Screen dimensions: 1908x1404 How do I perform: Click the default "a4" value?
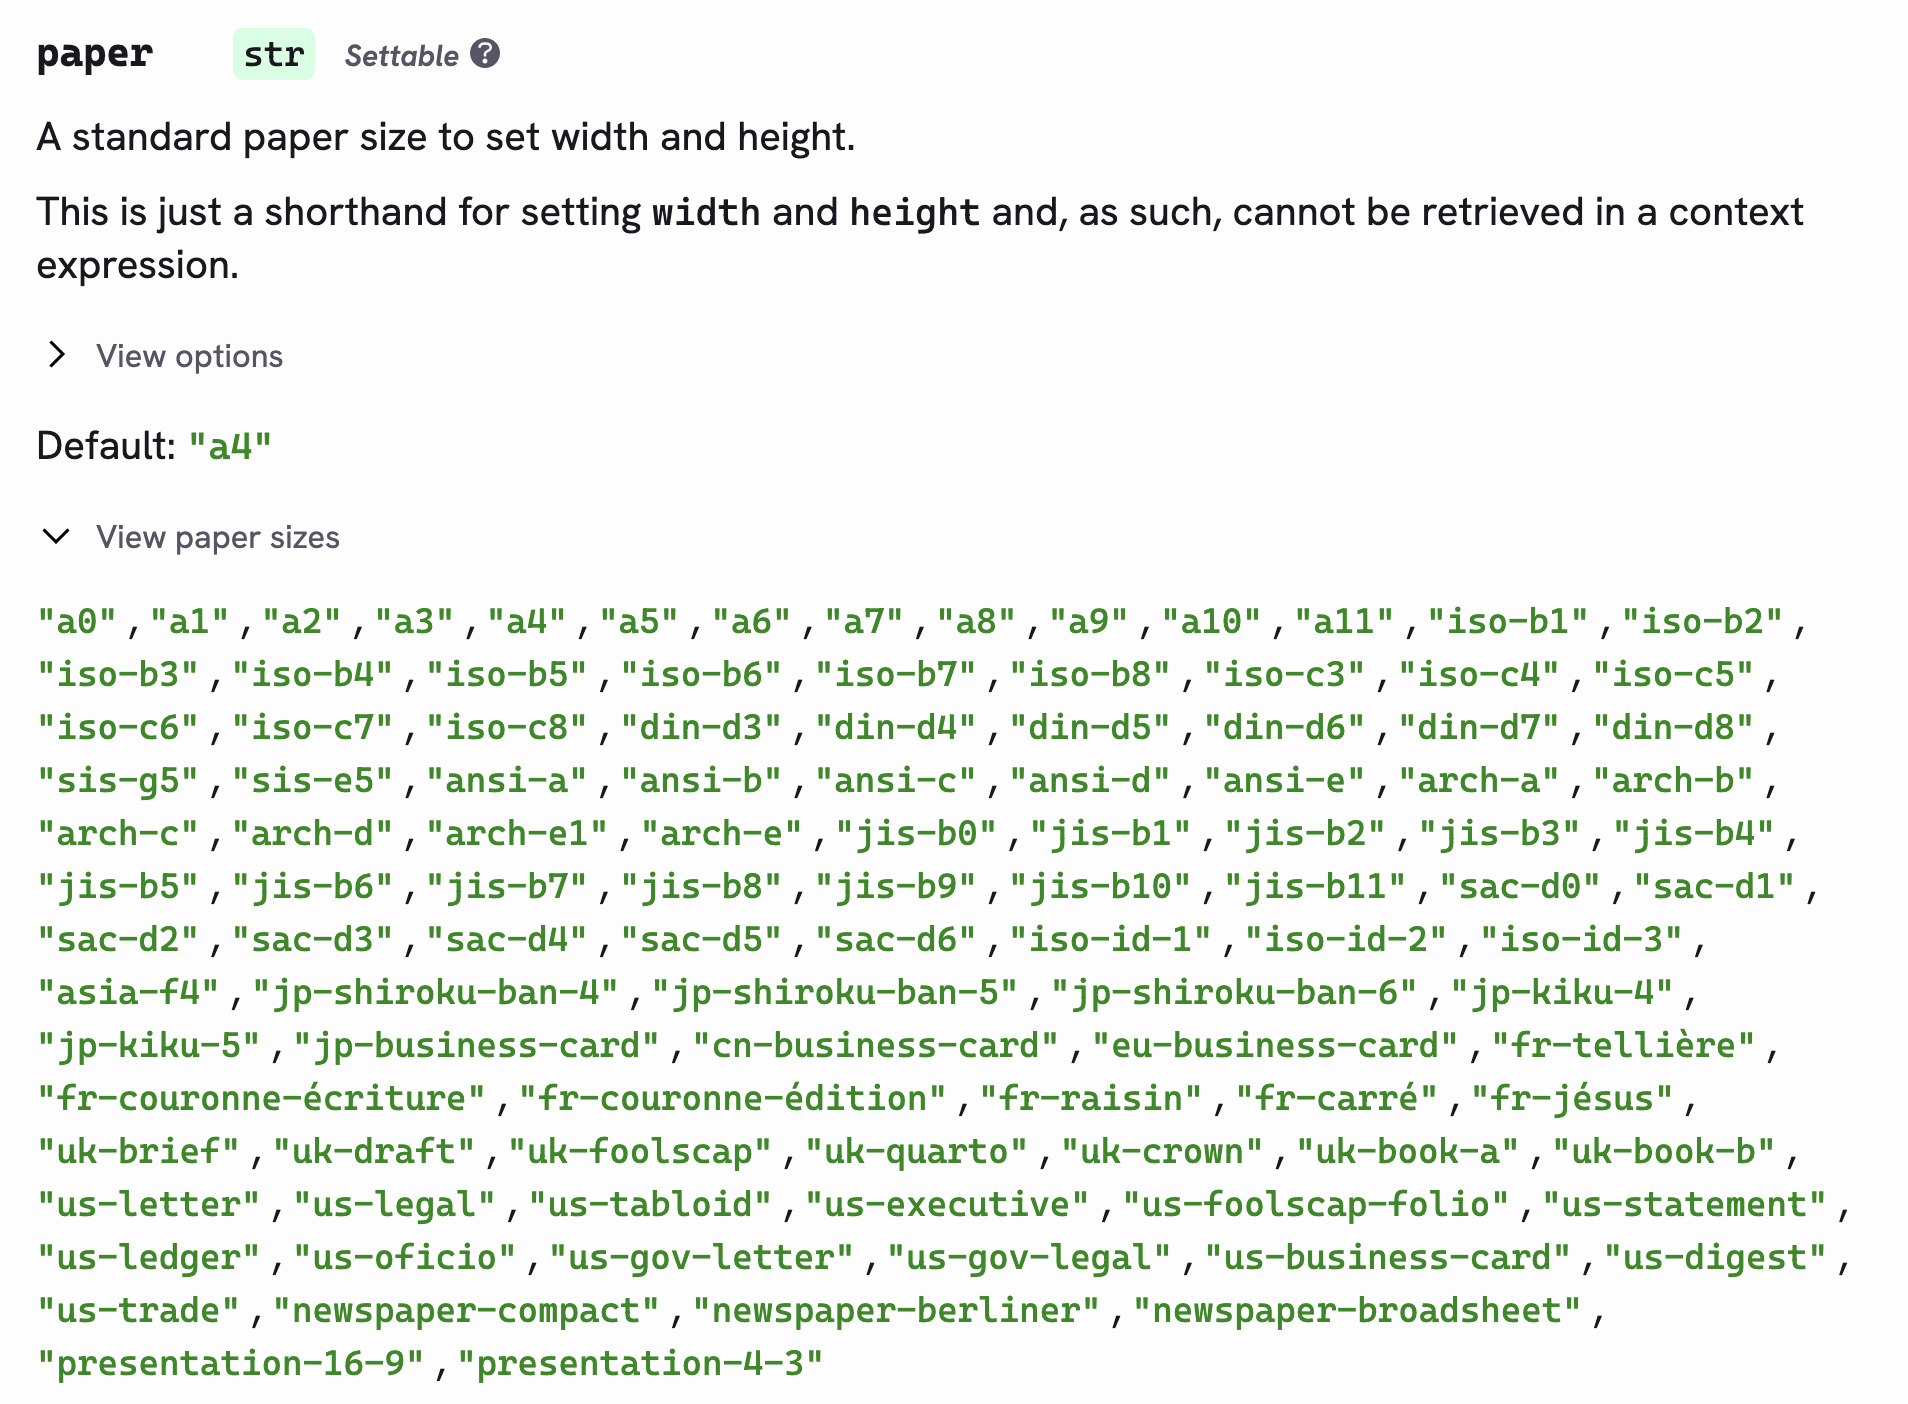click(230, 446)
